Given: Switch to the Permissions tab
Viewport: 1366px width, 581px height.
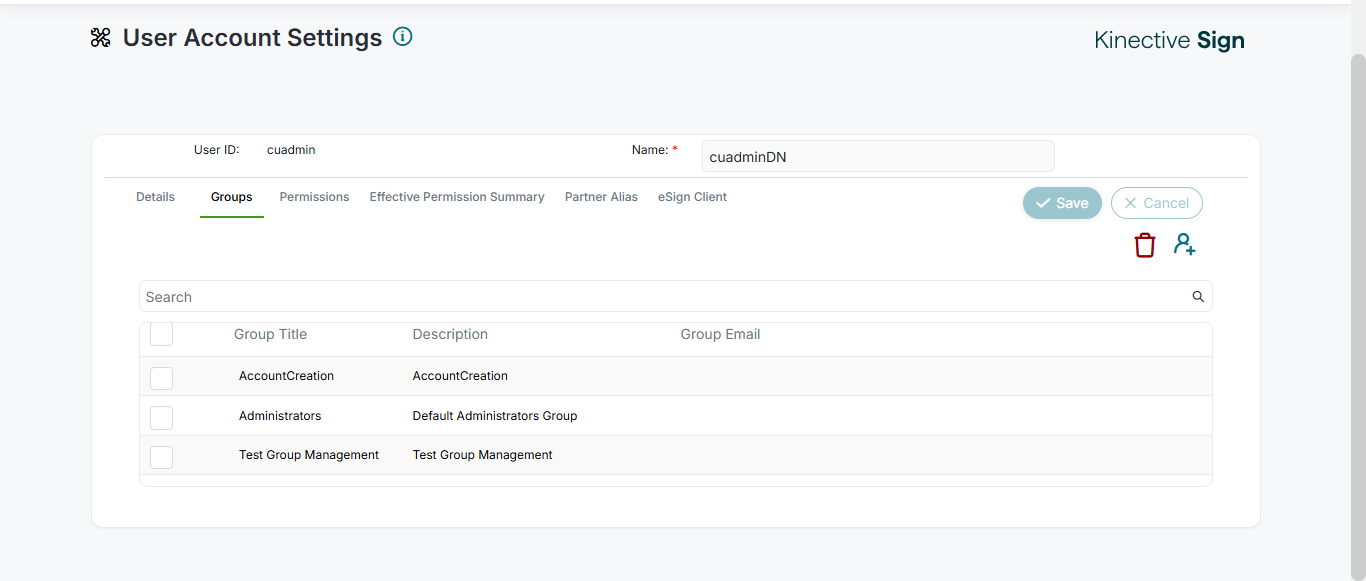Looking at the screenshot, I should (x=314, y=197).
